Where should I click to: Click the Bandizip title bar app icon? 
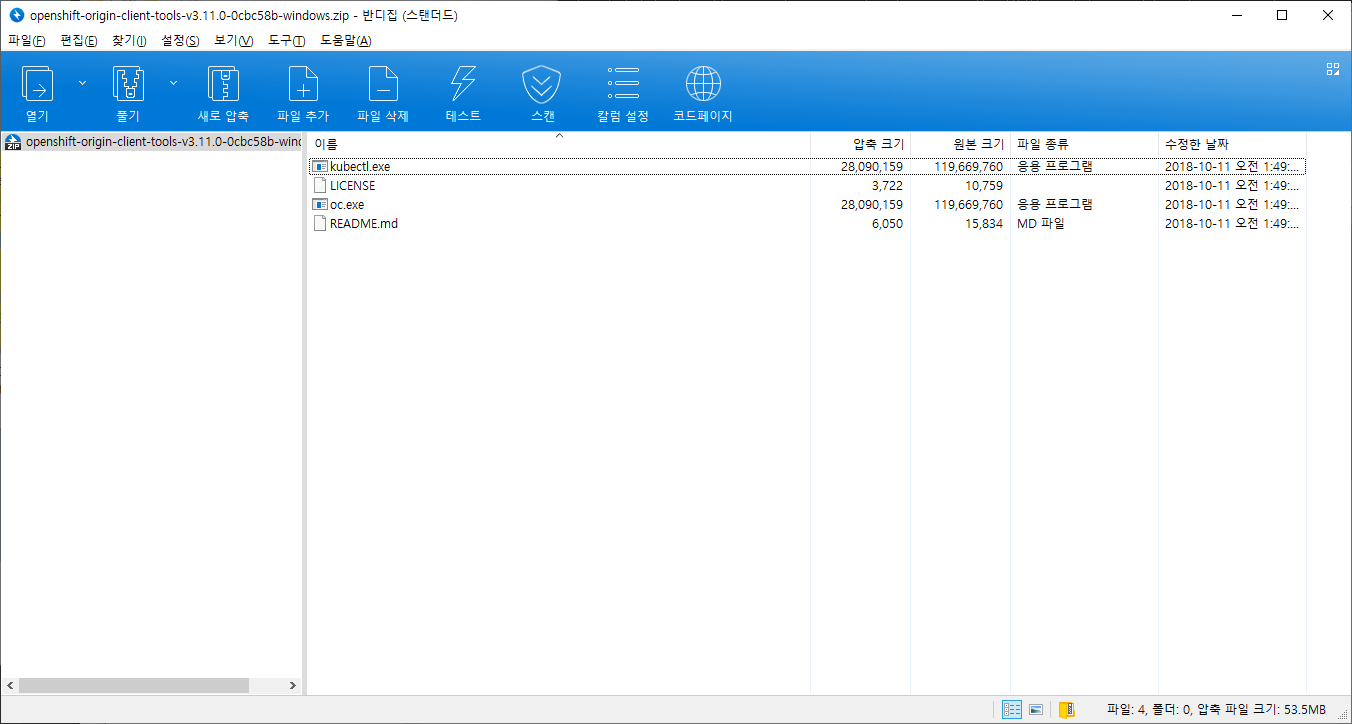(x=16, y=15)
